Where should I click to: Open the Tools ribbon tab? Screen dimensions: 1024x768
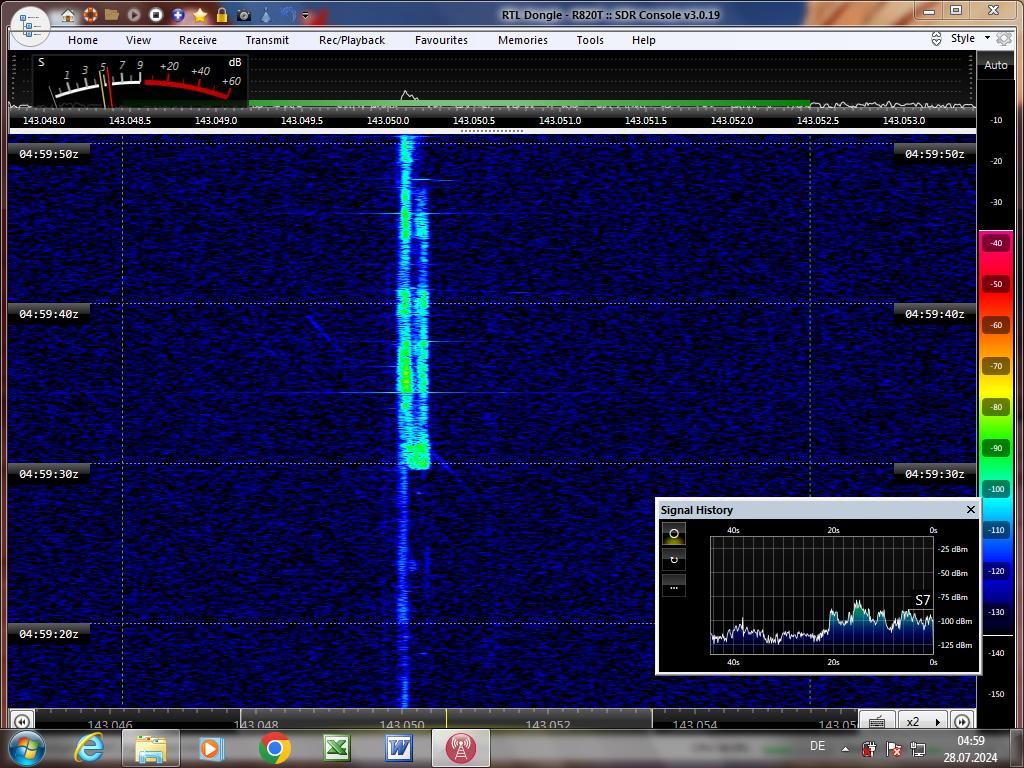(590, 40)
